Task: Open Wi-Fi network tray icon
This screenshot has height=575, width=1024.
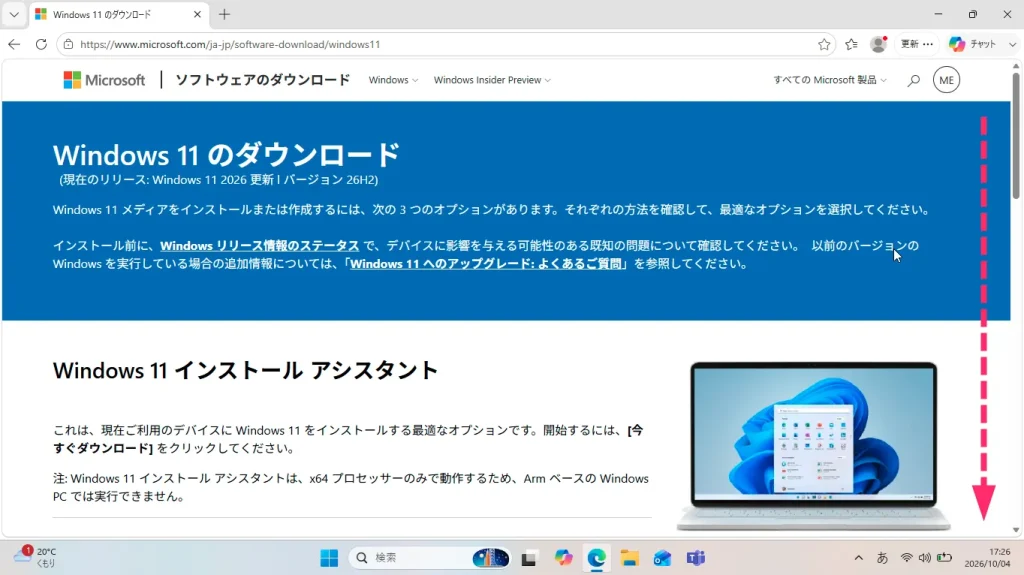Action: pyautogui.click(x=906, y=557)
